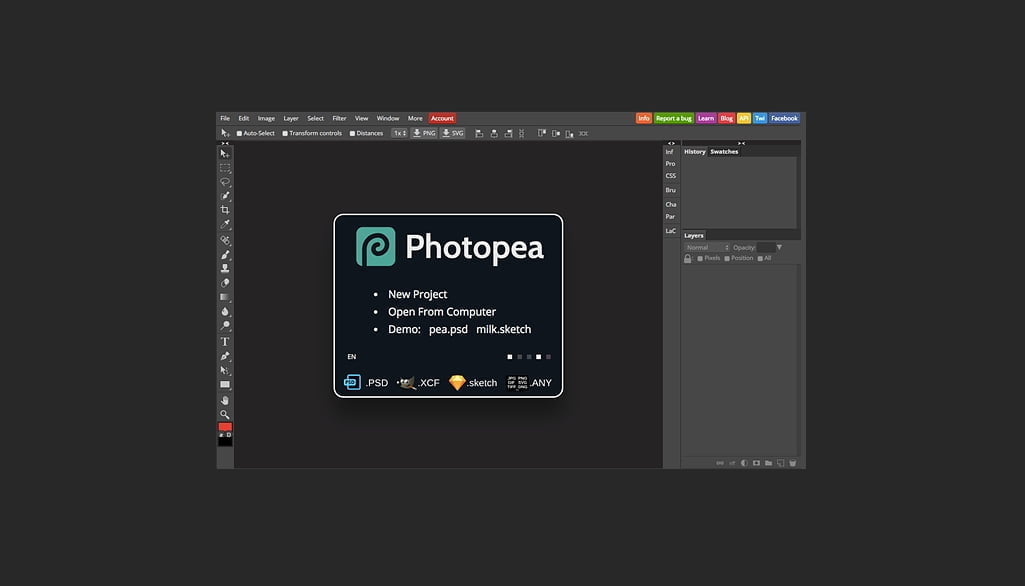1025x586 pixels.
Task: Toggle the Position lock checkbox
Action: pyautogui.click(x=727, y=258)
